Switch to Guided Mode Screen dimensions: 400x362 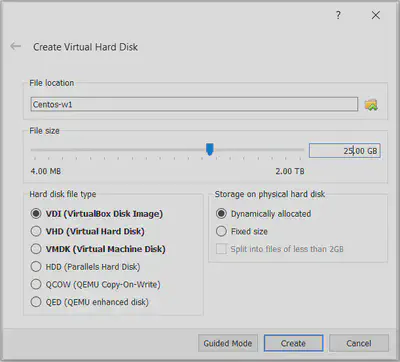pos(228,343)
